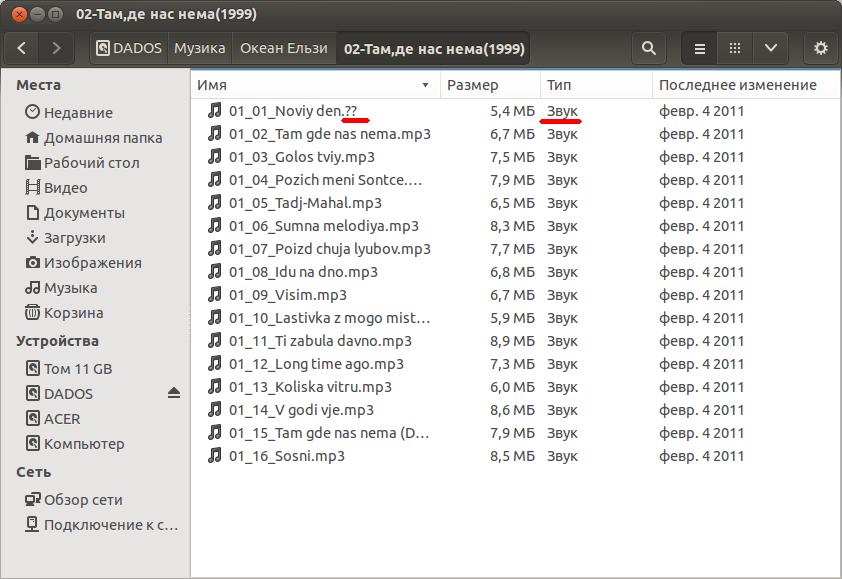Click the search magnifier icon
Screen dimensions: 842x579
[x=649, y=48]
